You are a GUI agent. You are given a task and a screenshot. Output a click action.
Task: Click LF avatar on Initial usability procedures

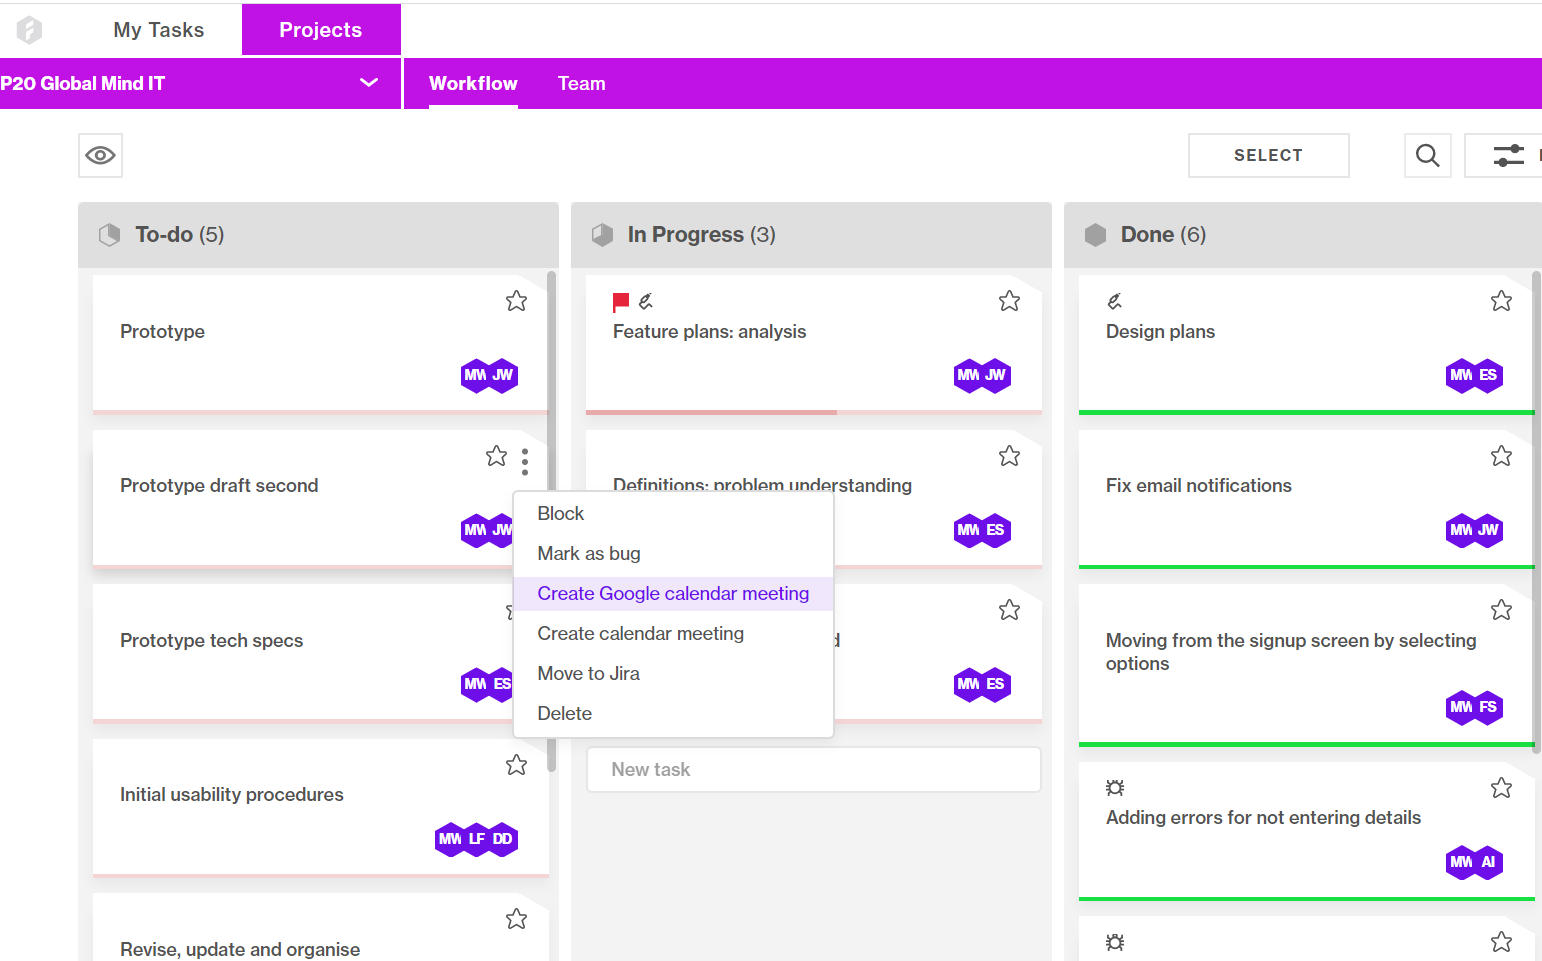click(477, 839)
